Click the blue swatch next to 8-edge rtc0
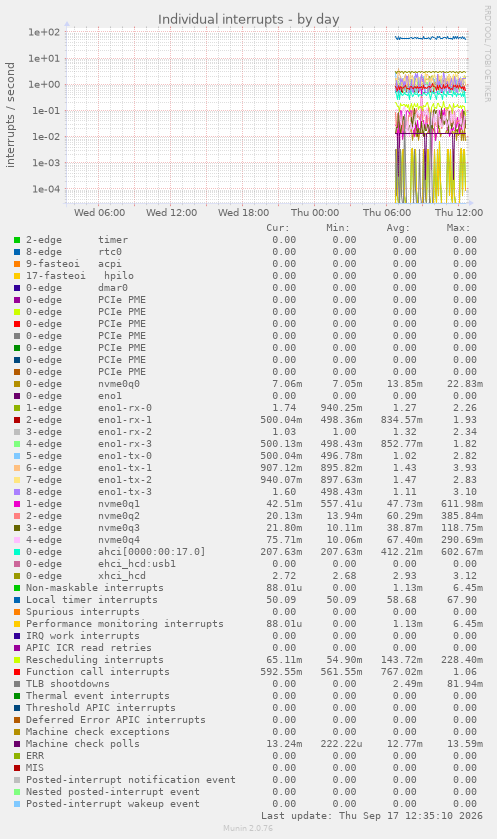This screenshot has height=839, width=497. [x=17, y=251]
